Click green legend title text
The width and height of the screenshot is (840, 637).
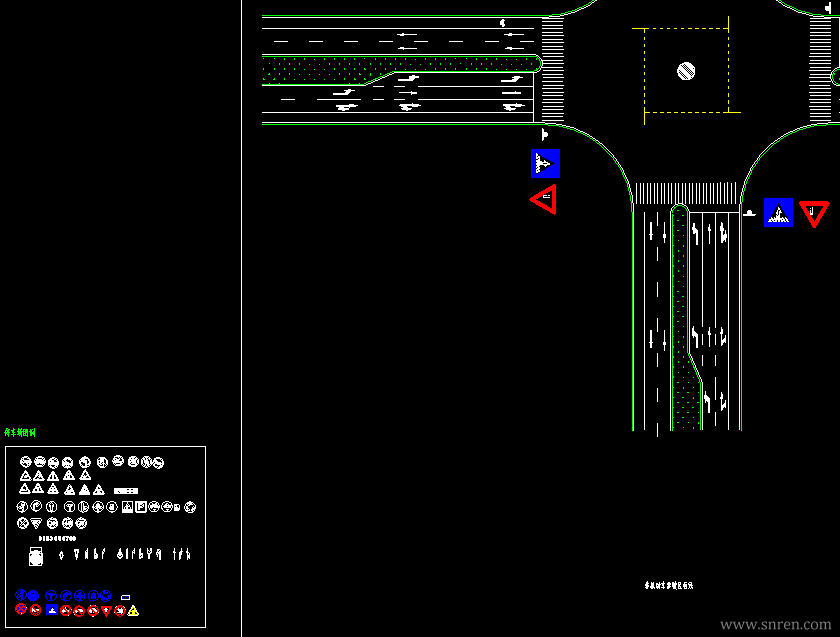(x=20, y=432)
